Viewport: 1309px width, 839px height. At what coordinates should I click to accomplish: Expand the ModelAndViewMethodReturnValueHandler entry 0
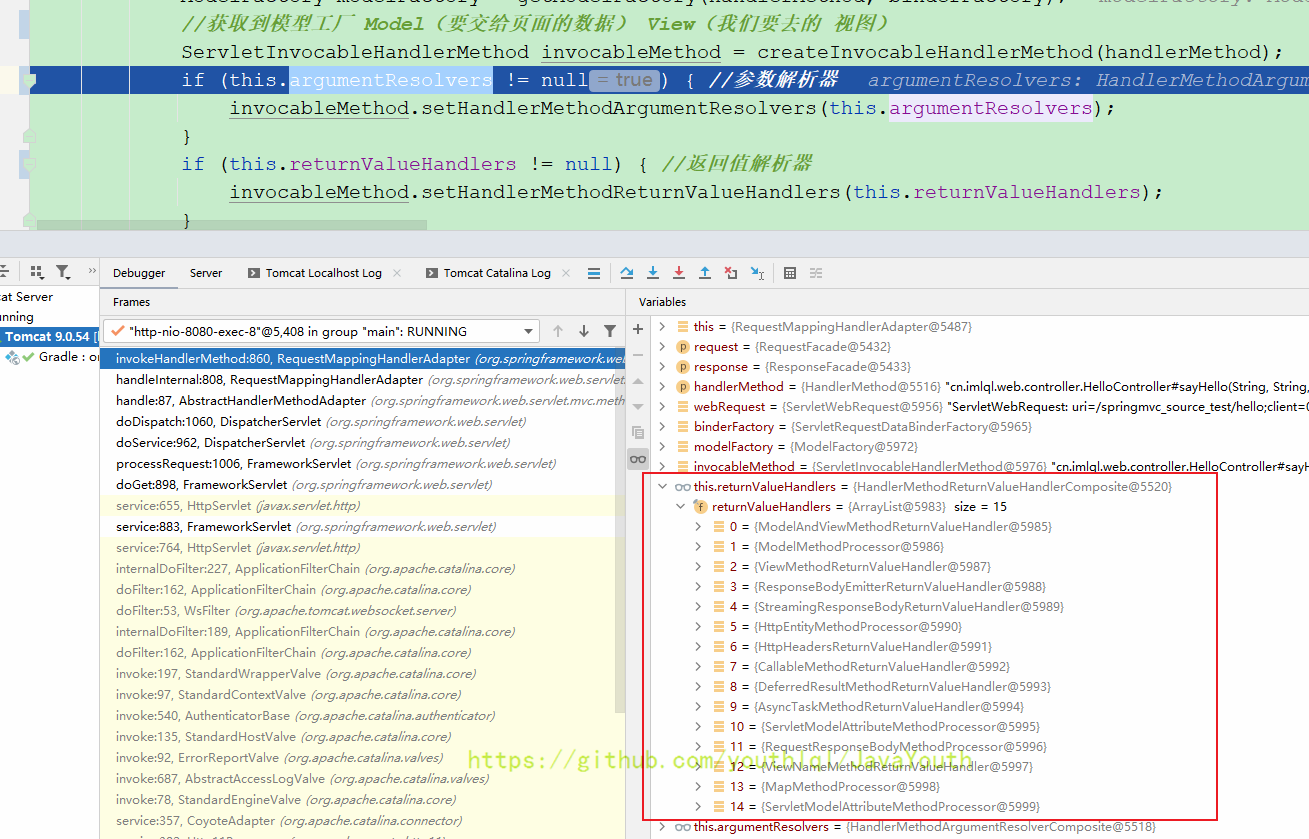point(698,527)
